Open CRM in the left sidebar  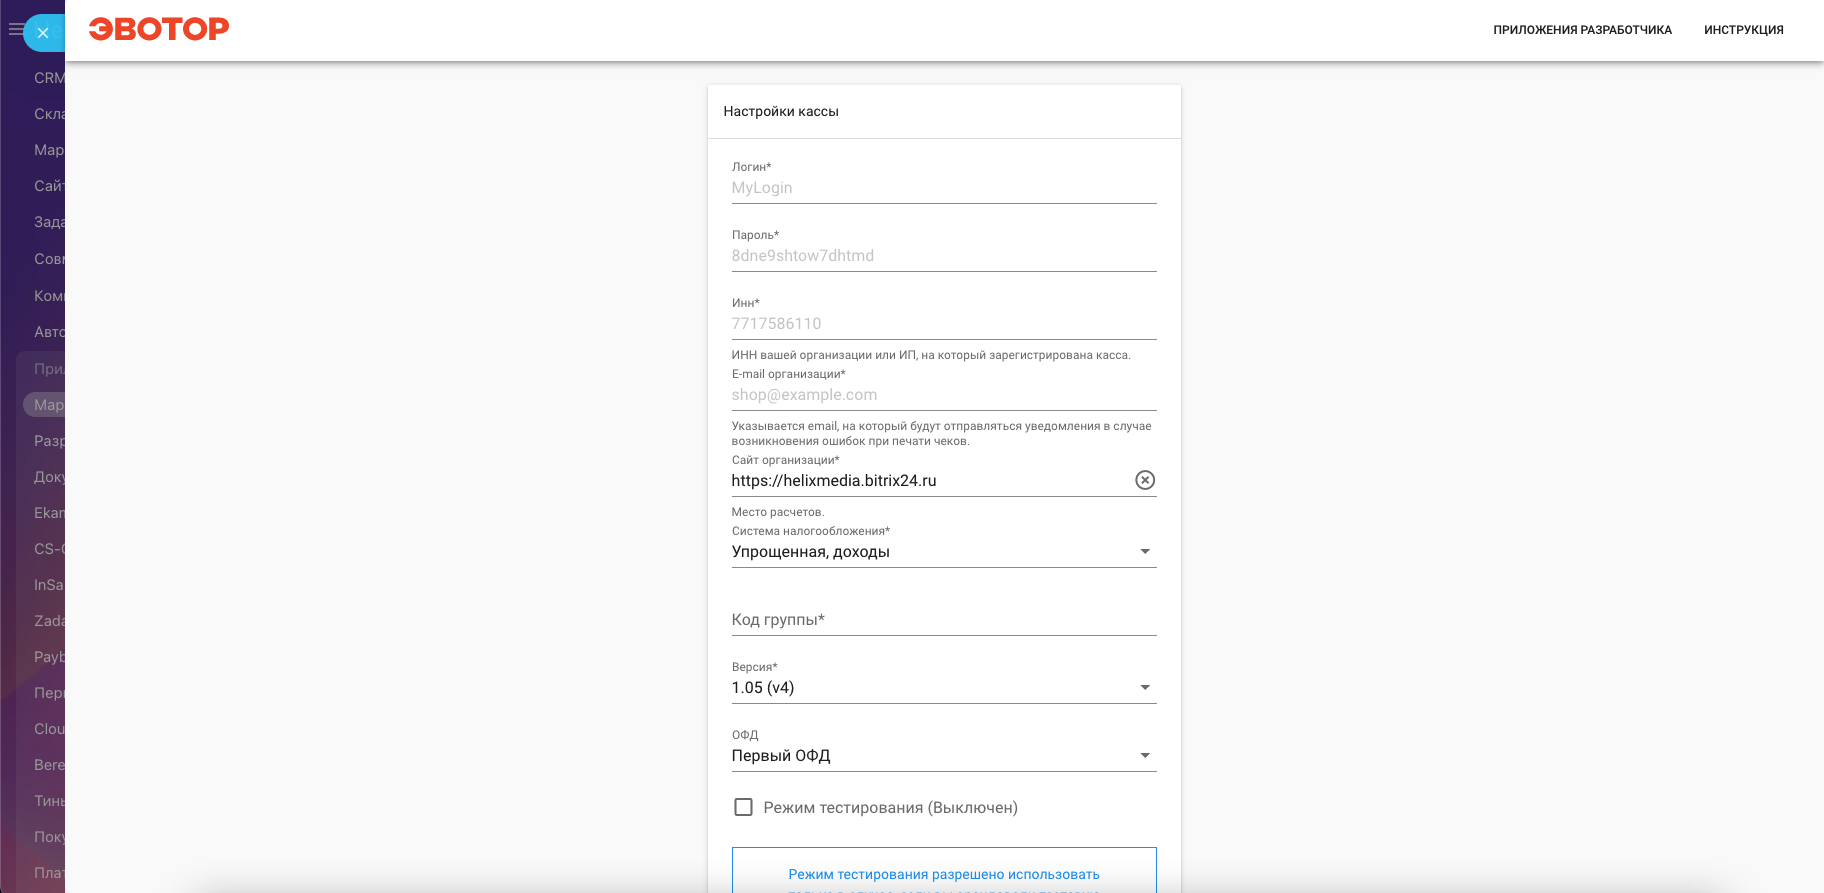48,78
